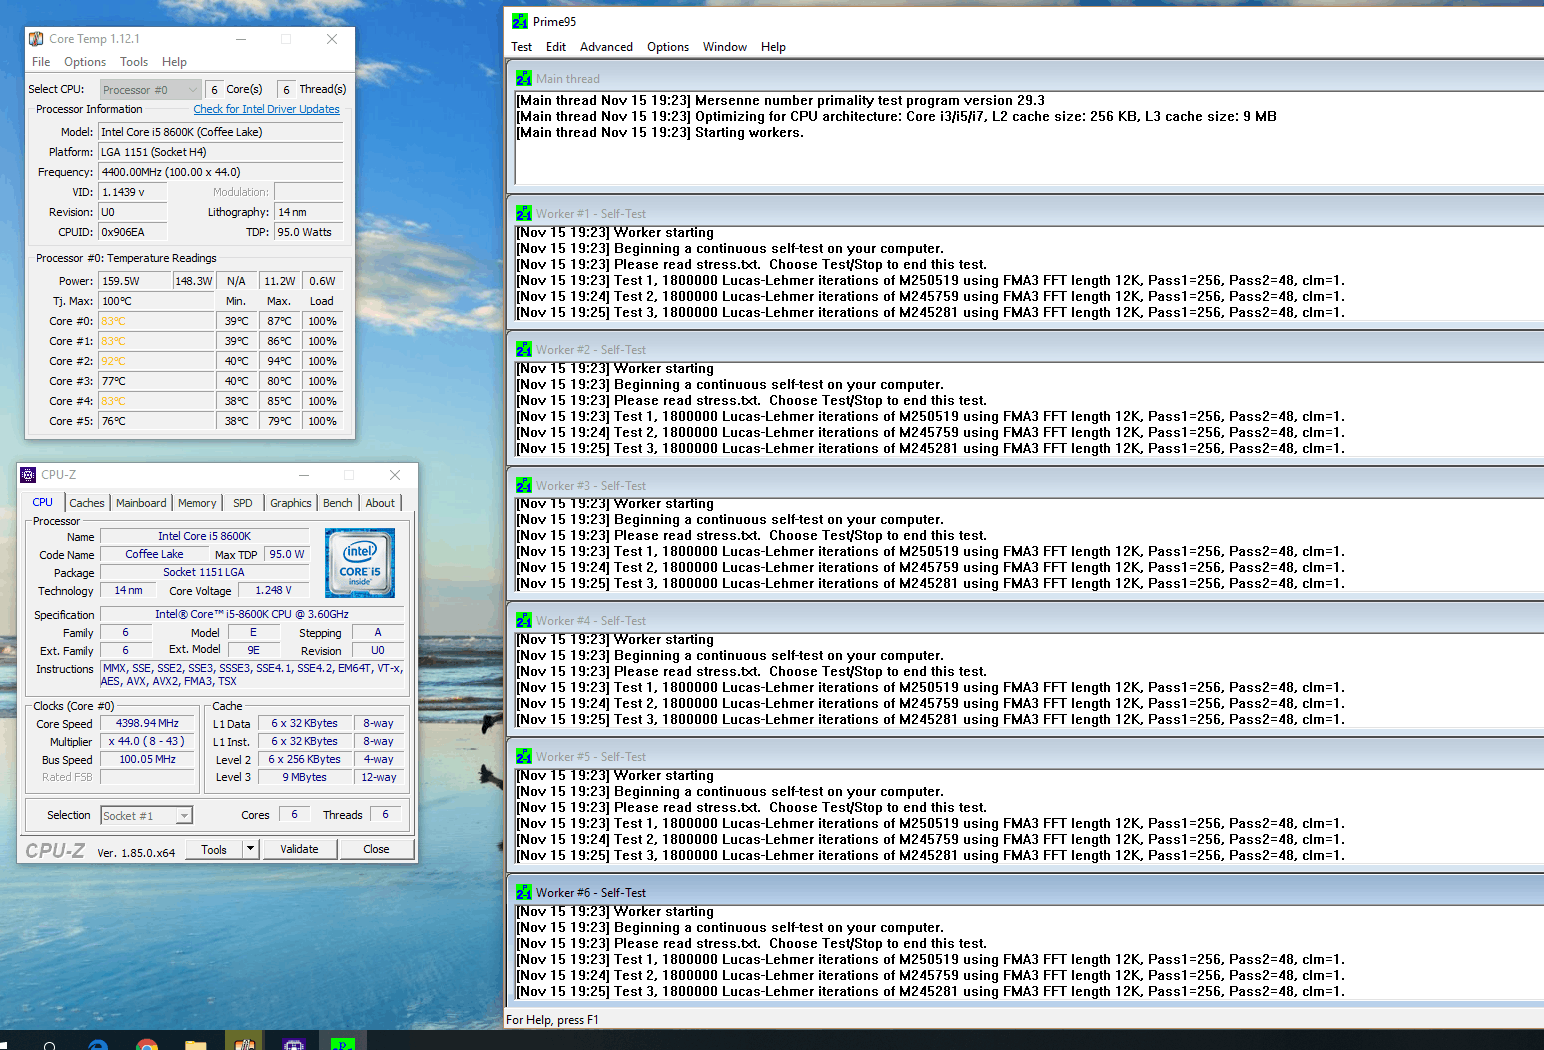The height and width of the screenshot is (1050, 1544).
Task: Open the Core Temp Help menu
Action: tap(174, 62)
